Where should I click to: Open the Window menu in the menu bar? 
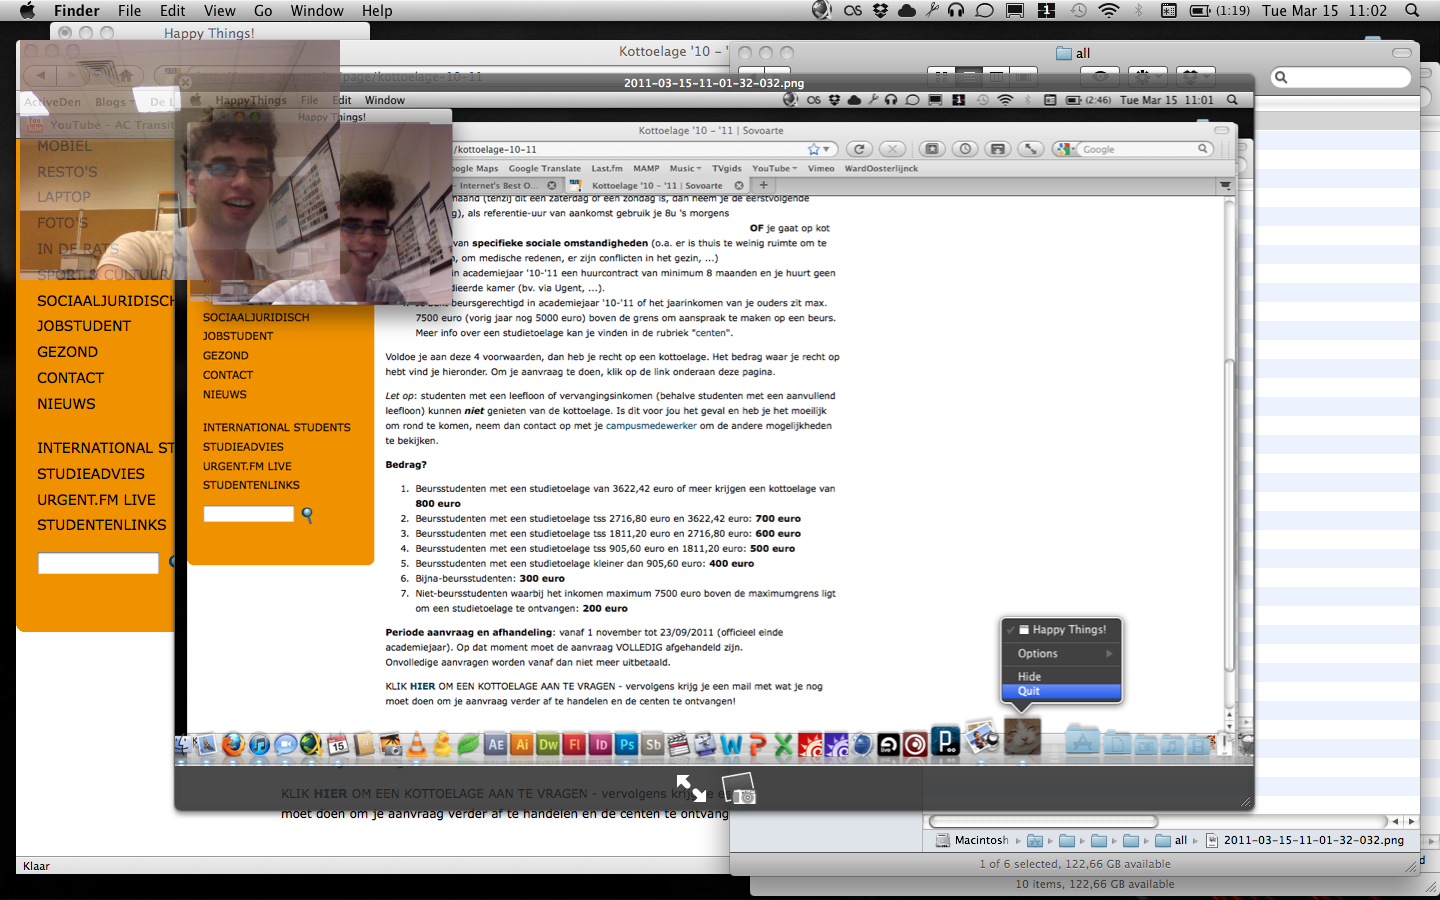(x=317, y=11)
